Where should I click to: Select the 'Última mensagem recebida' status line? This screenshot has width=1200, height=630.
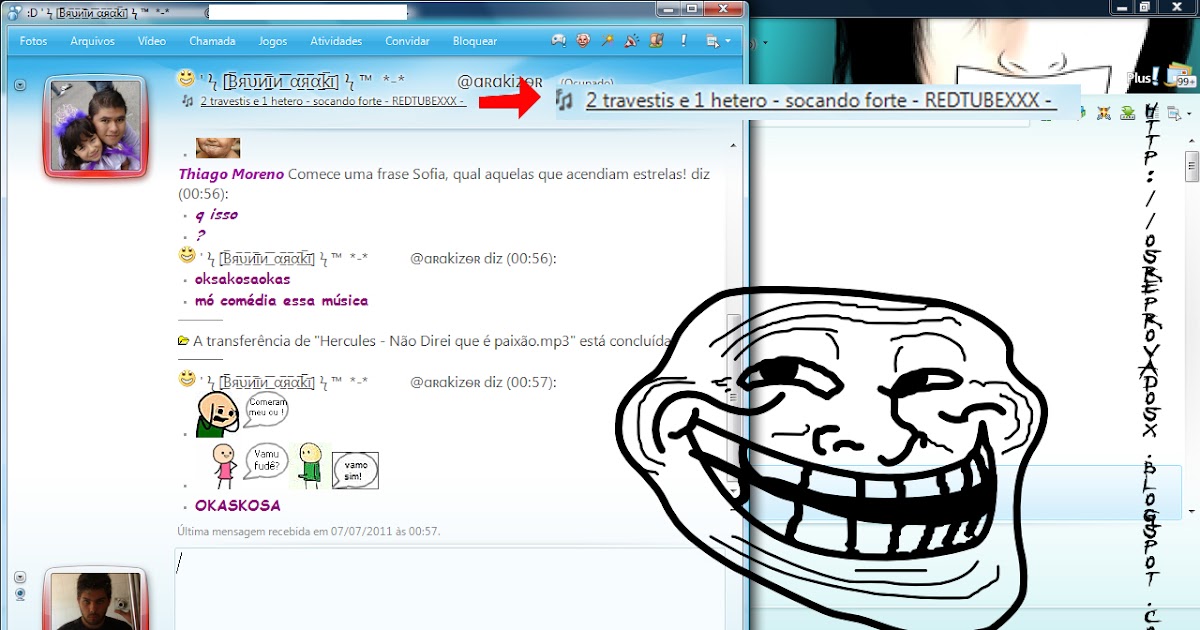tap(309, 531)
